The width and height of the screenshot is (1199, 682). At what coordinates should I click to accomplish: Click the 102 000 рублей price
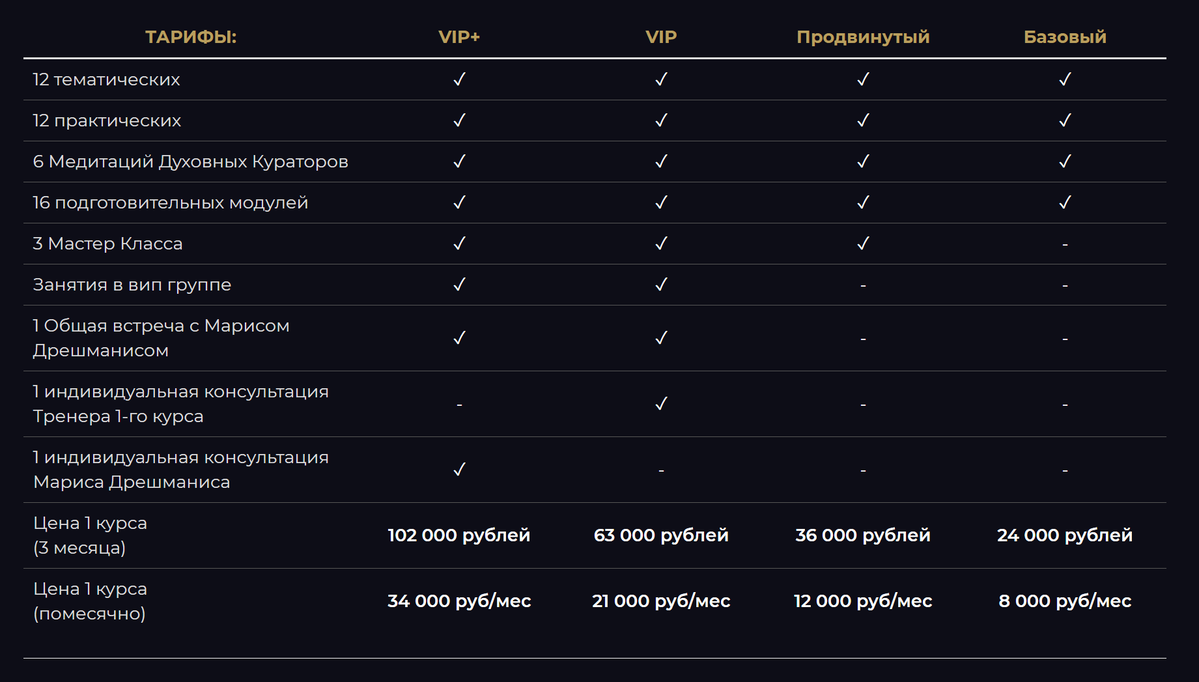[x=459, y=535]
